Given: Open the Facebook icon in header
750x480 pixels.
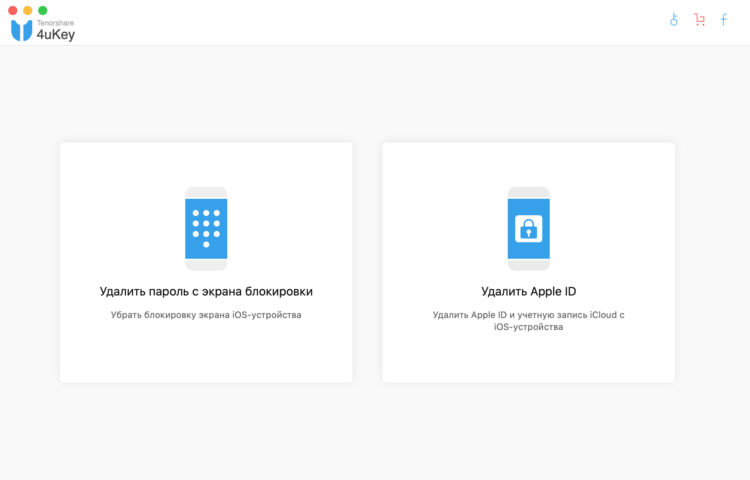Looking at the screenshot, I should point(724,20).
